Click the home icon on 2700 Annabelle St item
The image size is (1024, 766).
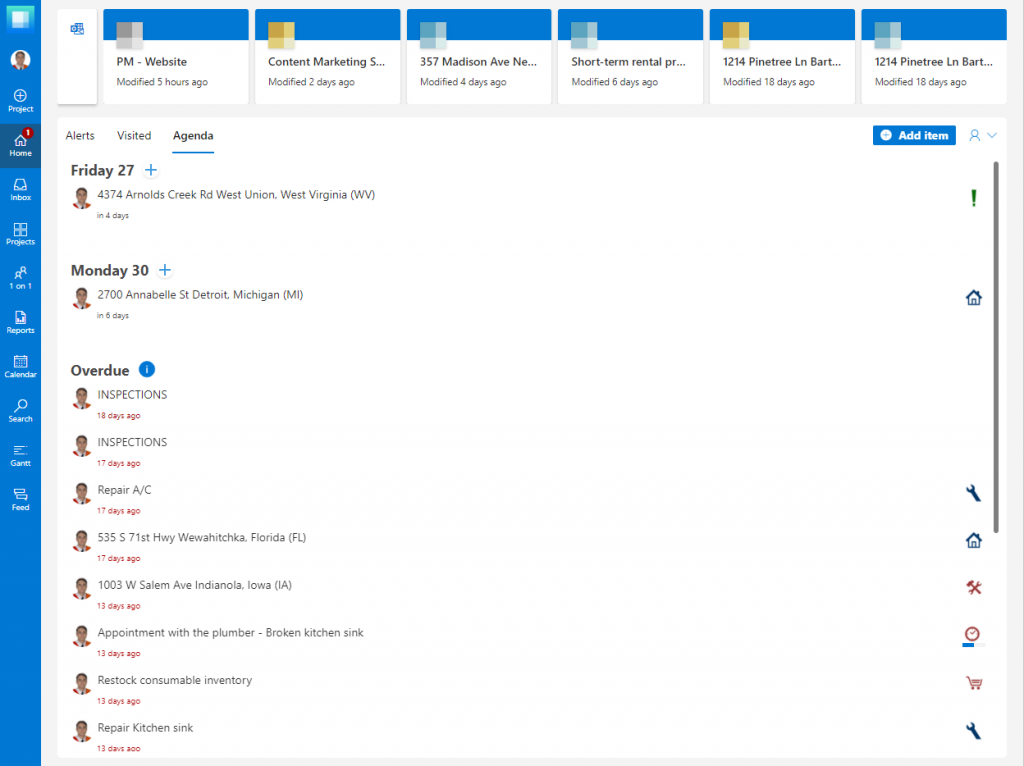[974, 297]
